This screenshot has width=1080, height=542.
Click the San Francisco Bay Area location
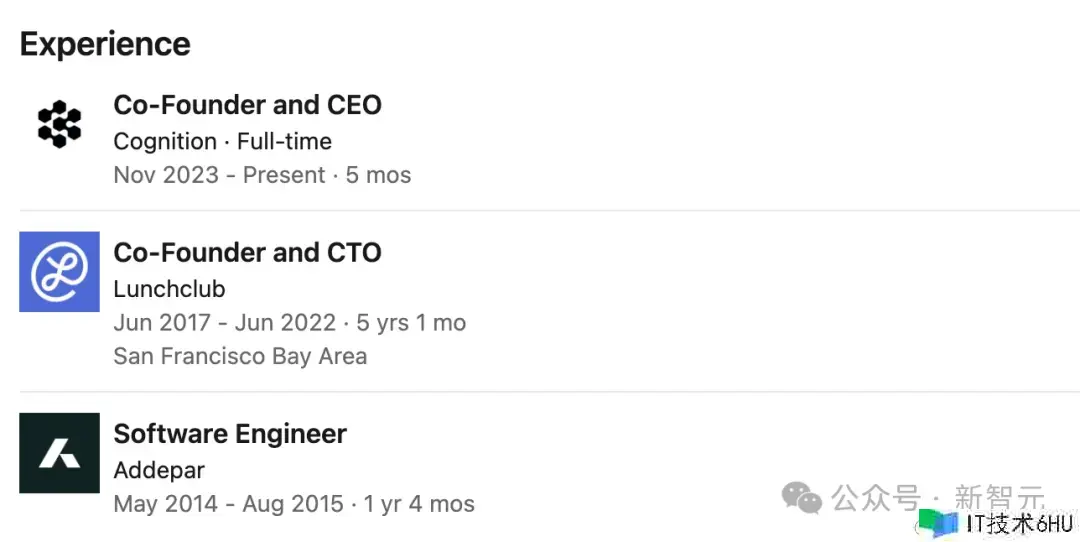click(x=240, y=356)
